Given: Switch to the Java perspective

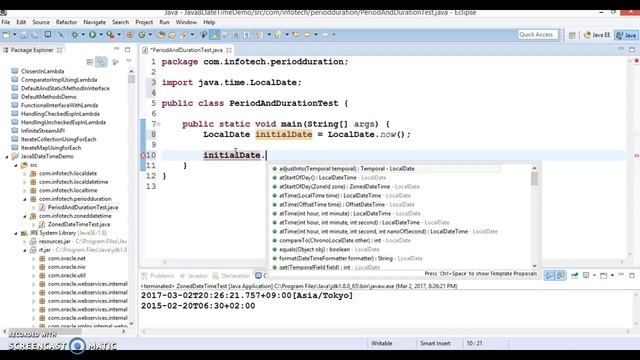Looking at the screenshot, I should [627, 35].
